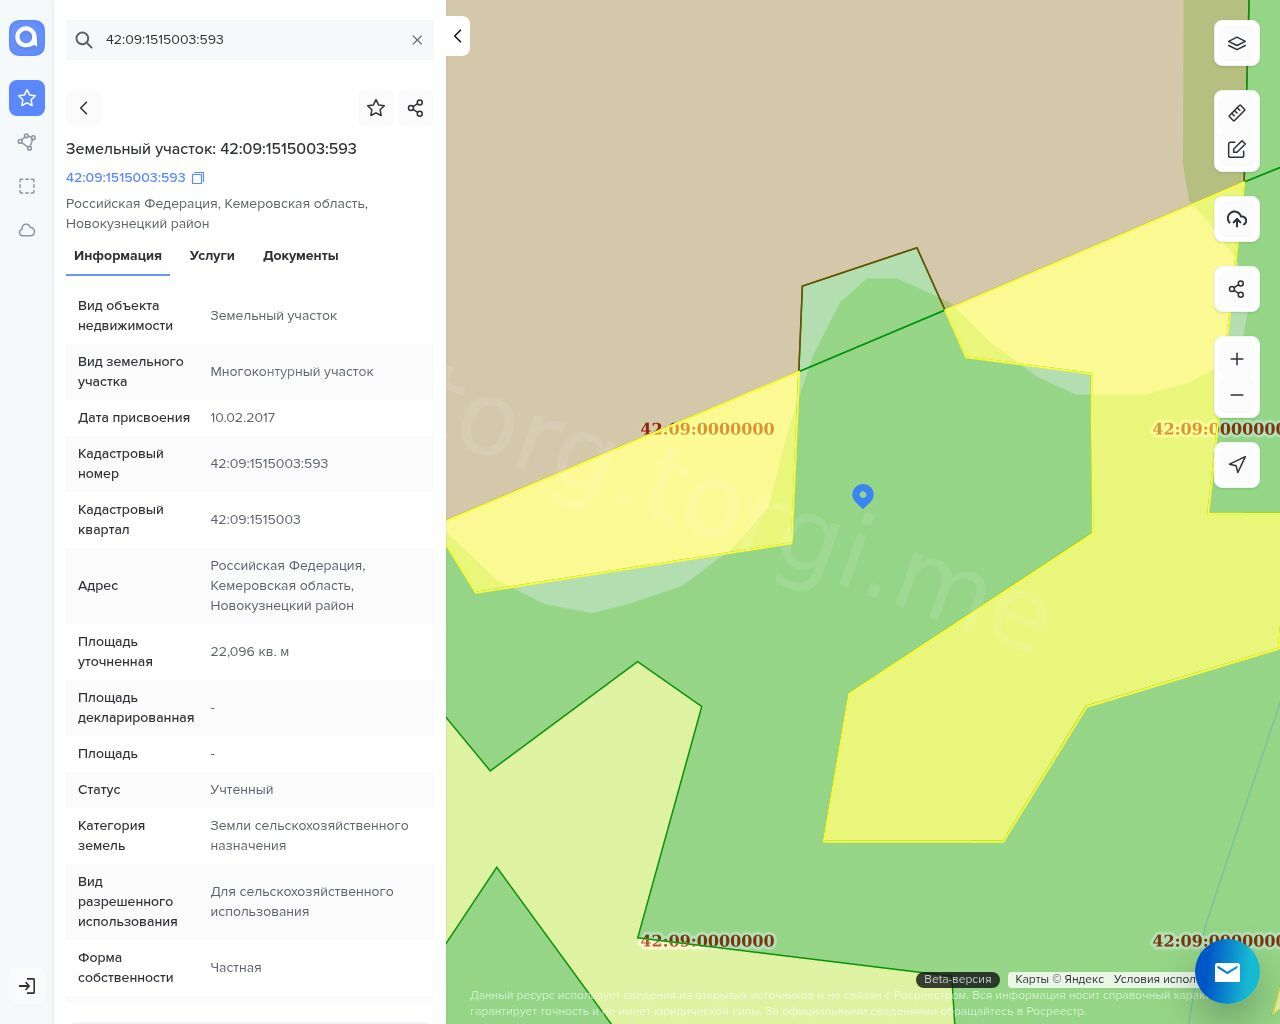Click the search input field

coord(250,40)
